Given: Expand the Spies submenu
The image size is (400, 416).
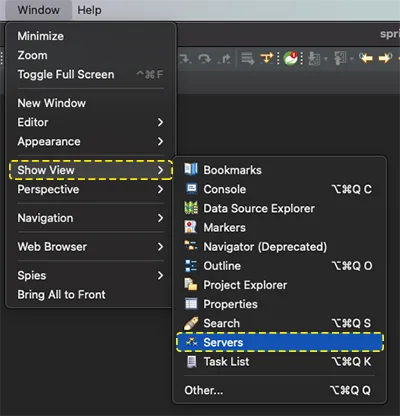Looking at the screenshot, I should 90,275.
